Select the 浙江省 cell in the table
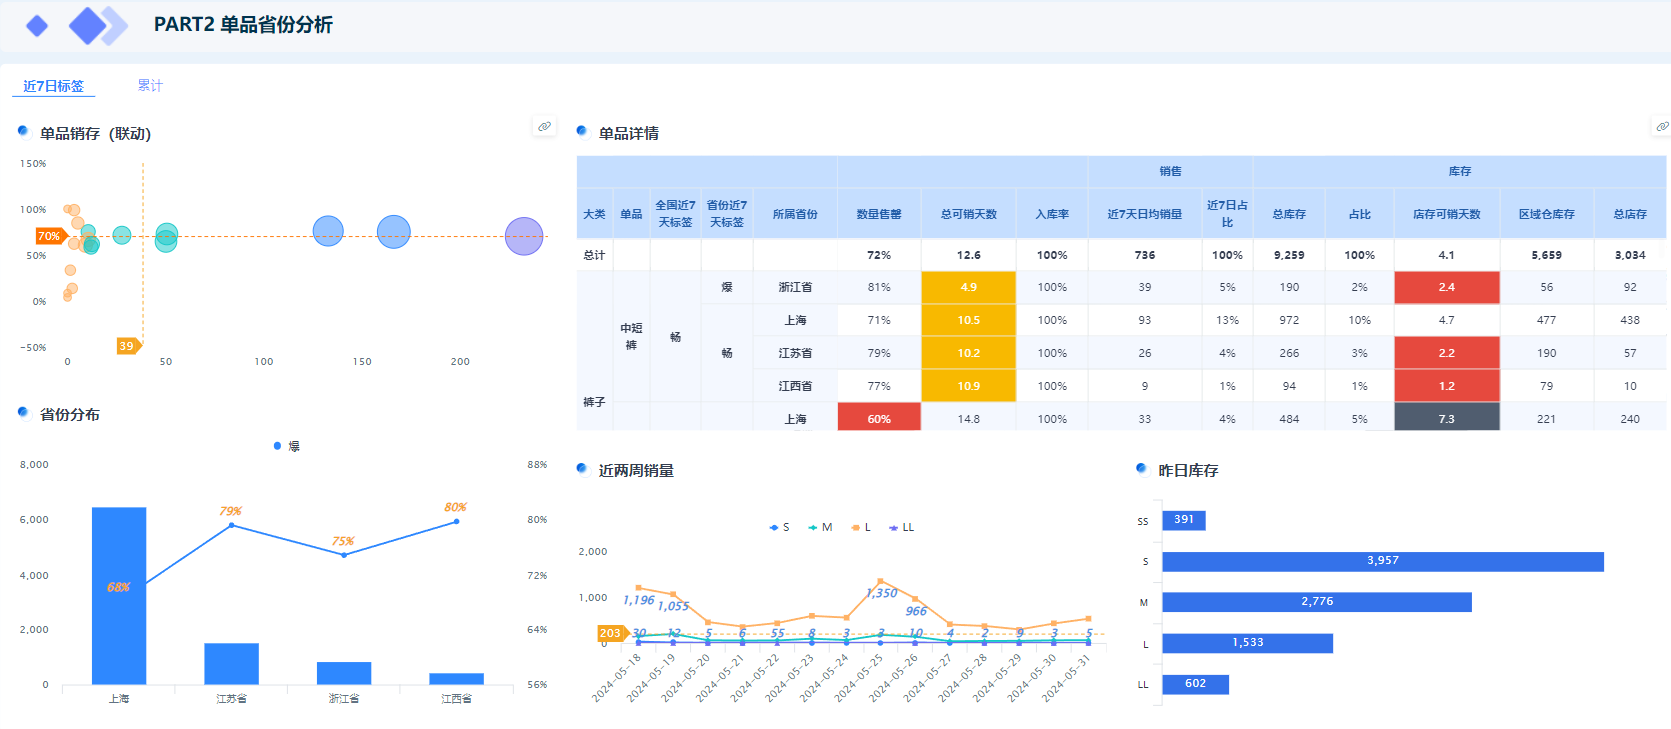Screen dimensions: 1671x729 pos(795,287)
